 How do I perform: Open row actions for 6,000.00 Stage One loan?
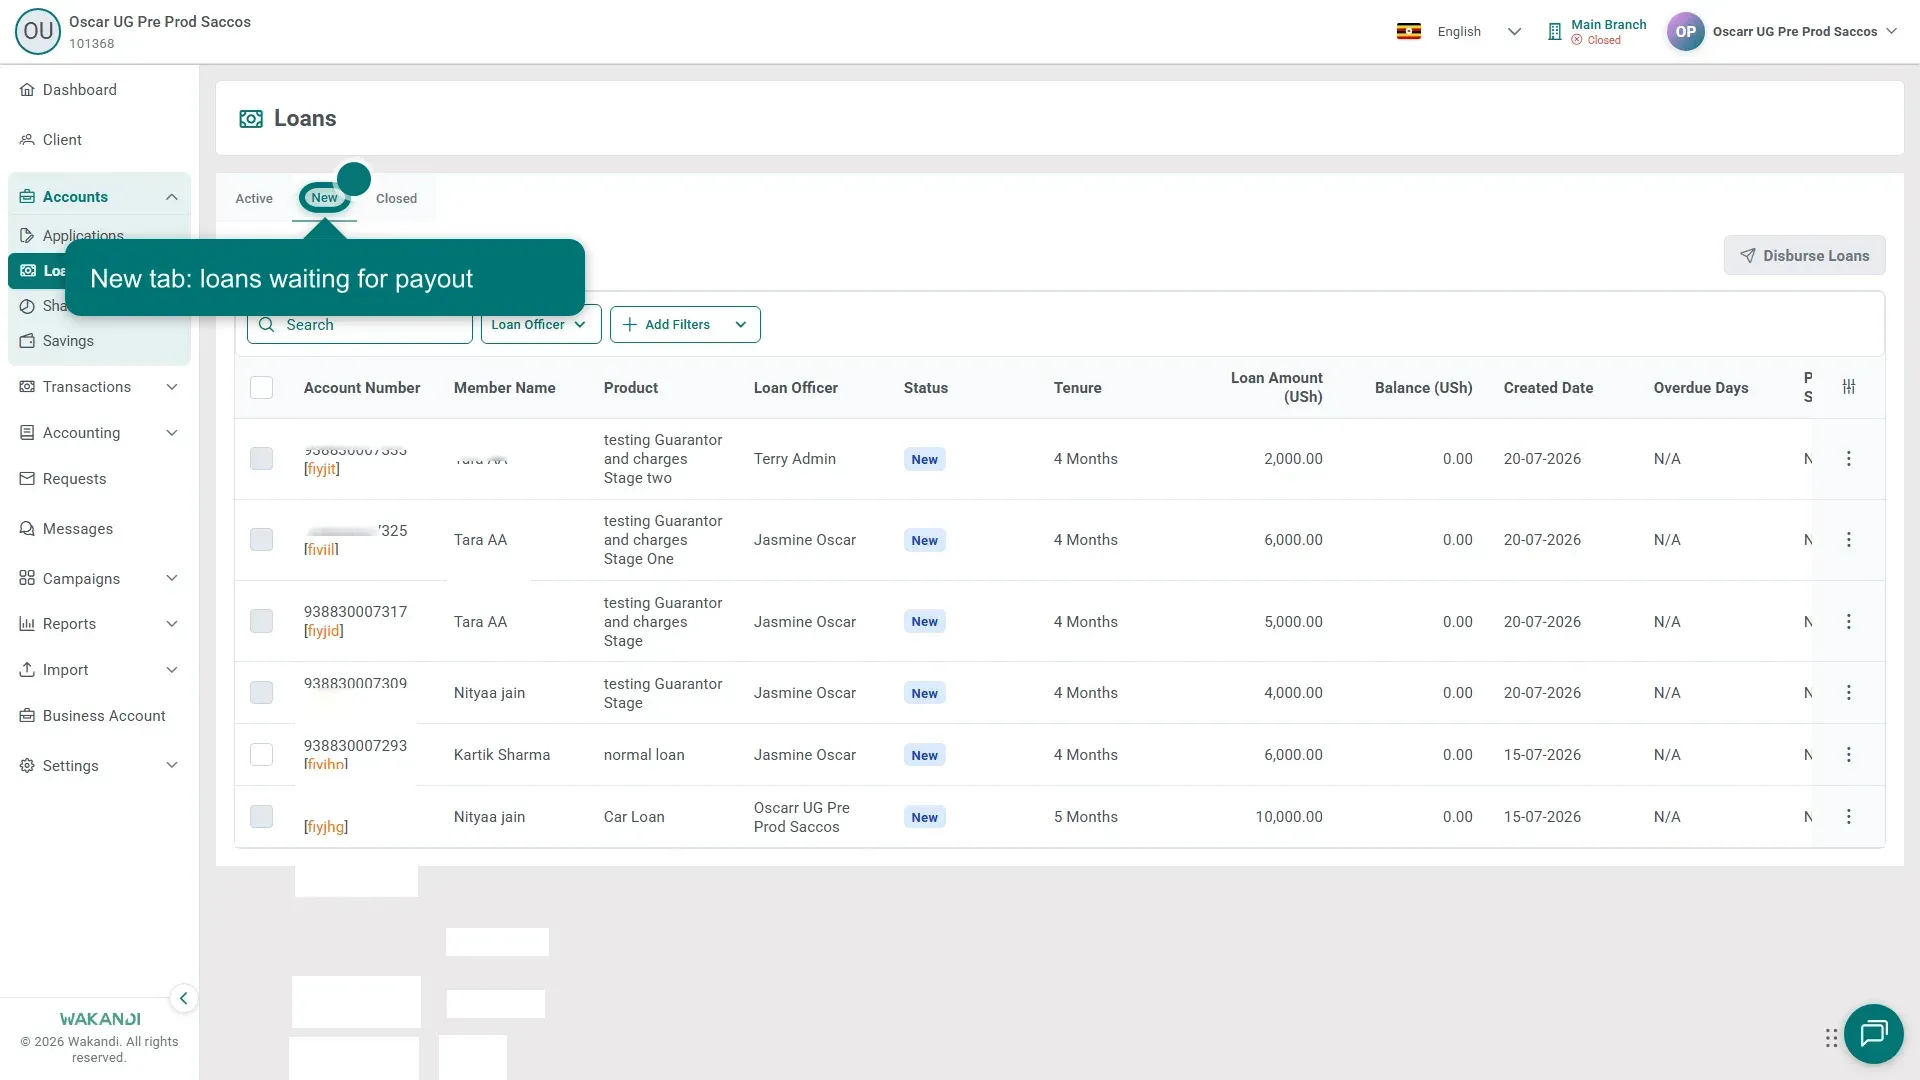[1848, 540]
